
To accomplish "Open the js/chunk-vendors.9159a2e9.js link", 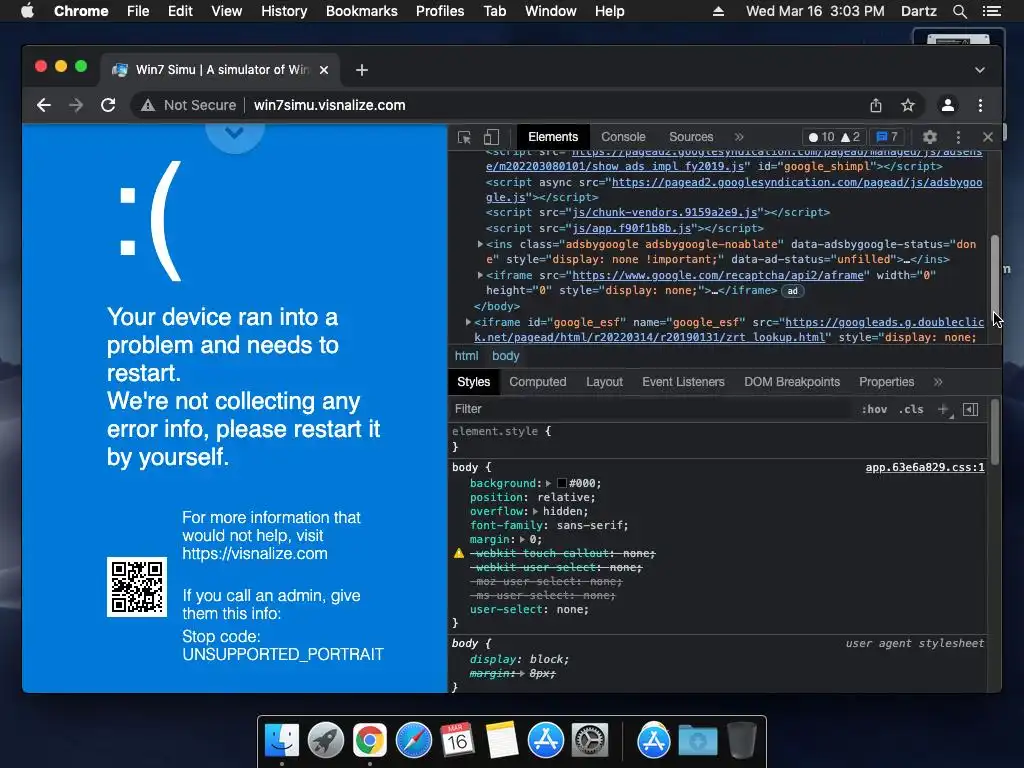I will click(665, 212).
